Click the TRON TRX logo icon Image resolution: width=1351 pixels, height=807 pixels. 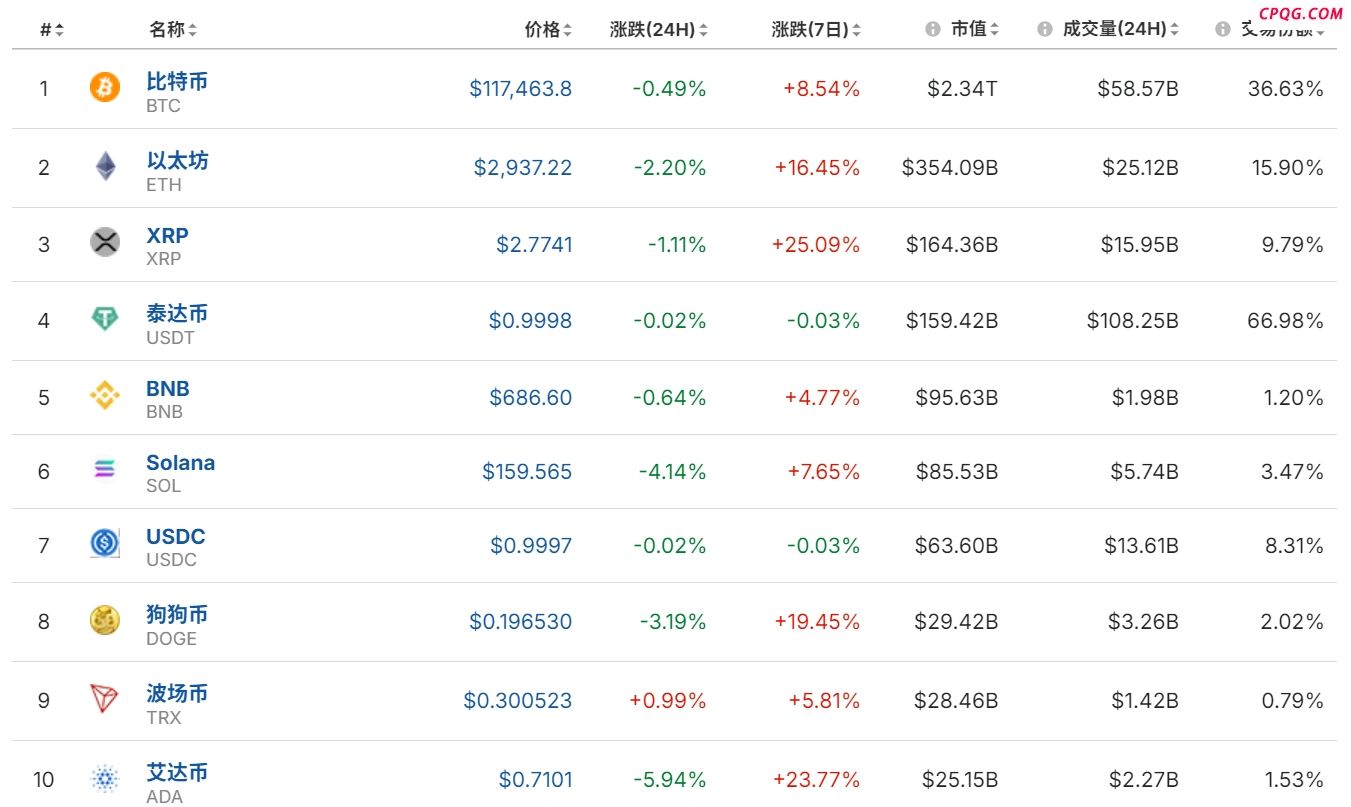pyautogui.click(x=104, y=699)
